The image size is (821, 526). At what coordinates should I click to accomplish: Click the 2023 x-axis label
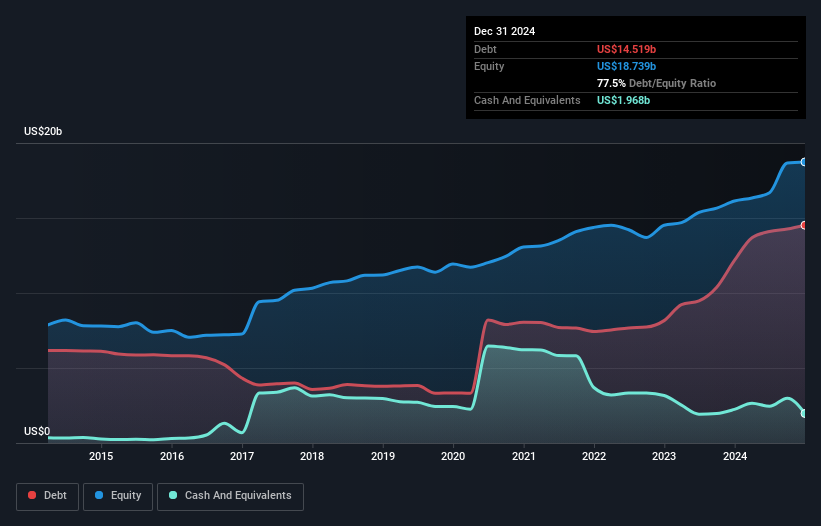click(664, 456)
